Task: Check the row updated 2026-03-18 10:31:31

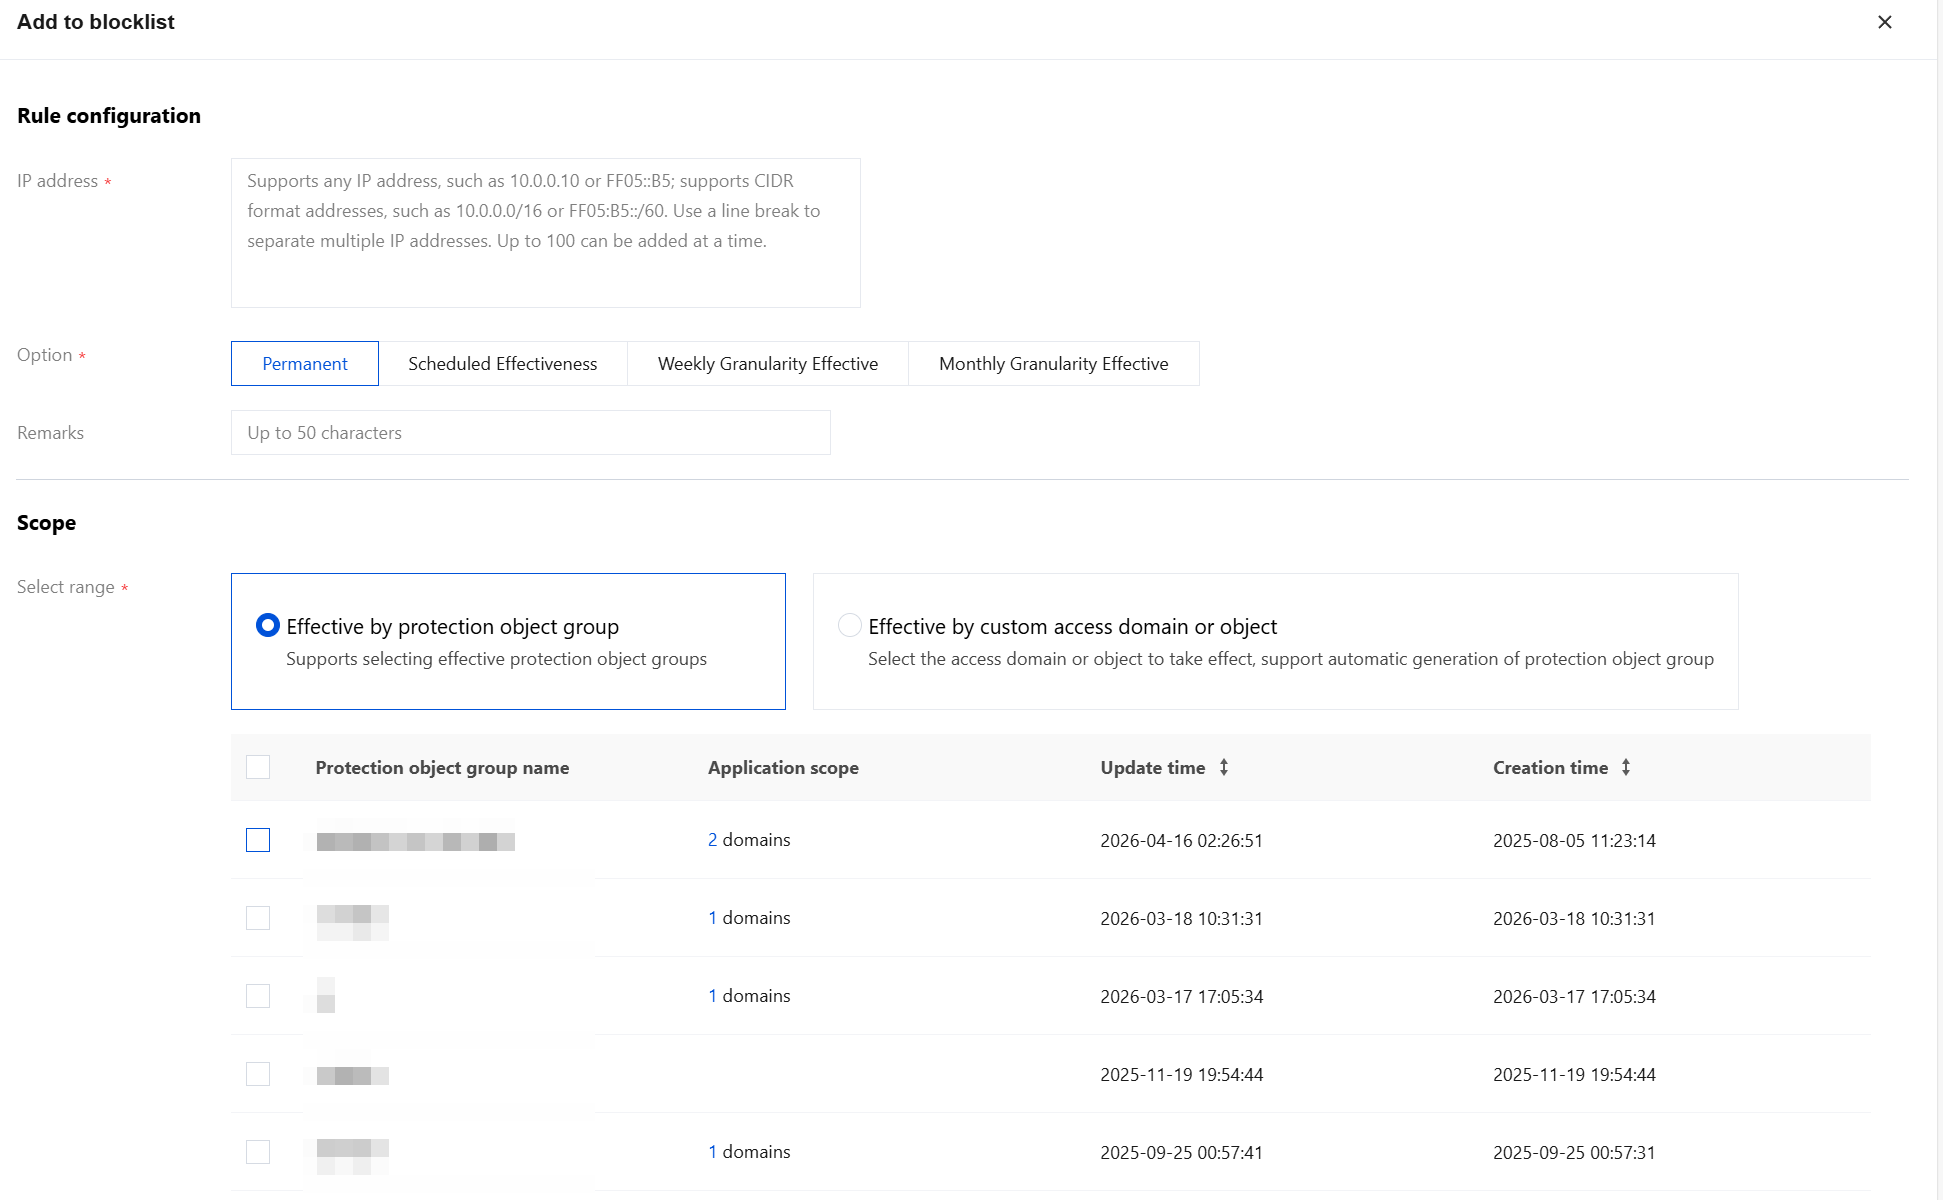Action: 258,918
